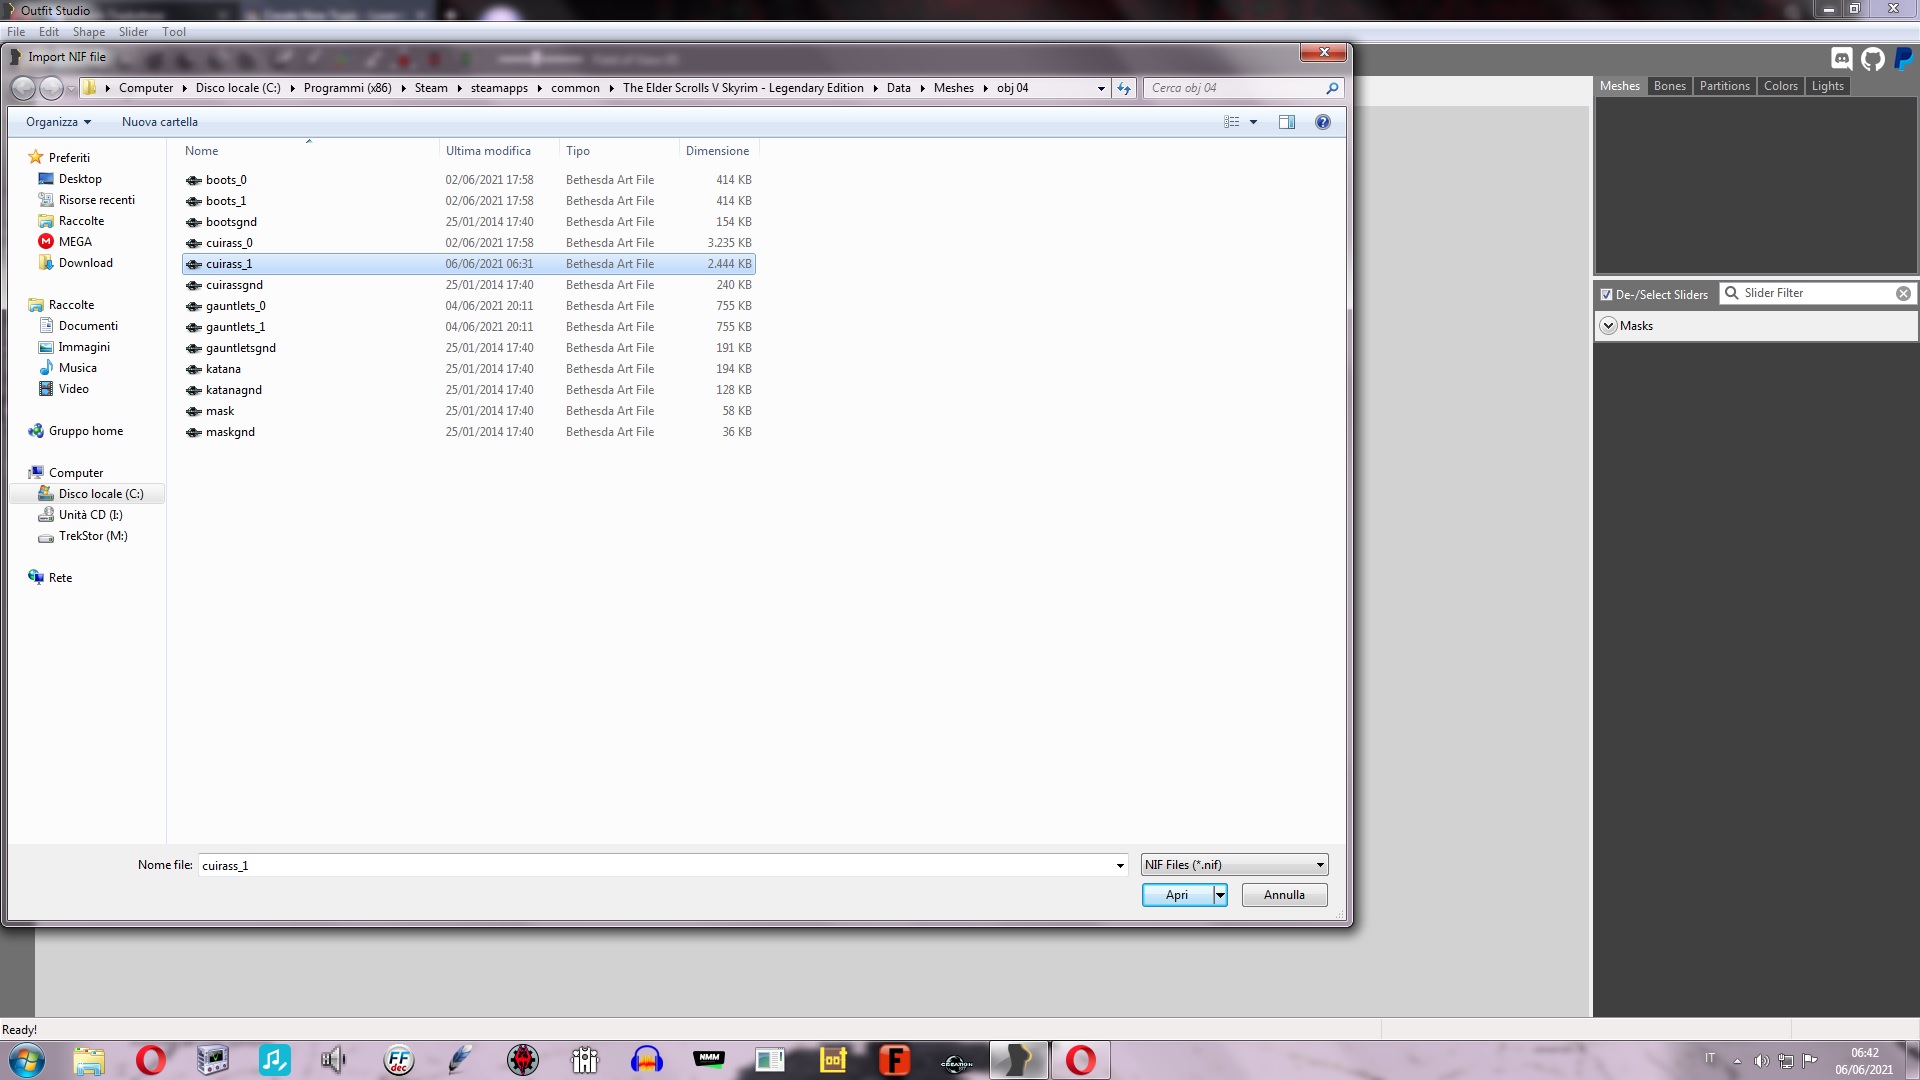The width and height of the screenshot is (1920, 1080).
Task: Open Download in the sidebar
Action: point(86,263)
